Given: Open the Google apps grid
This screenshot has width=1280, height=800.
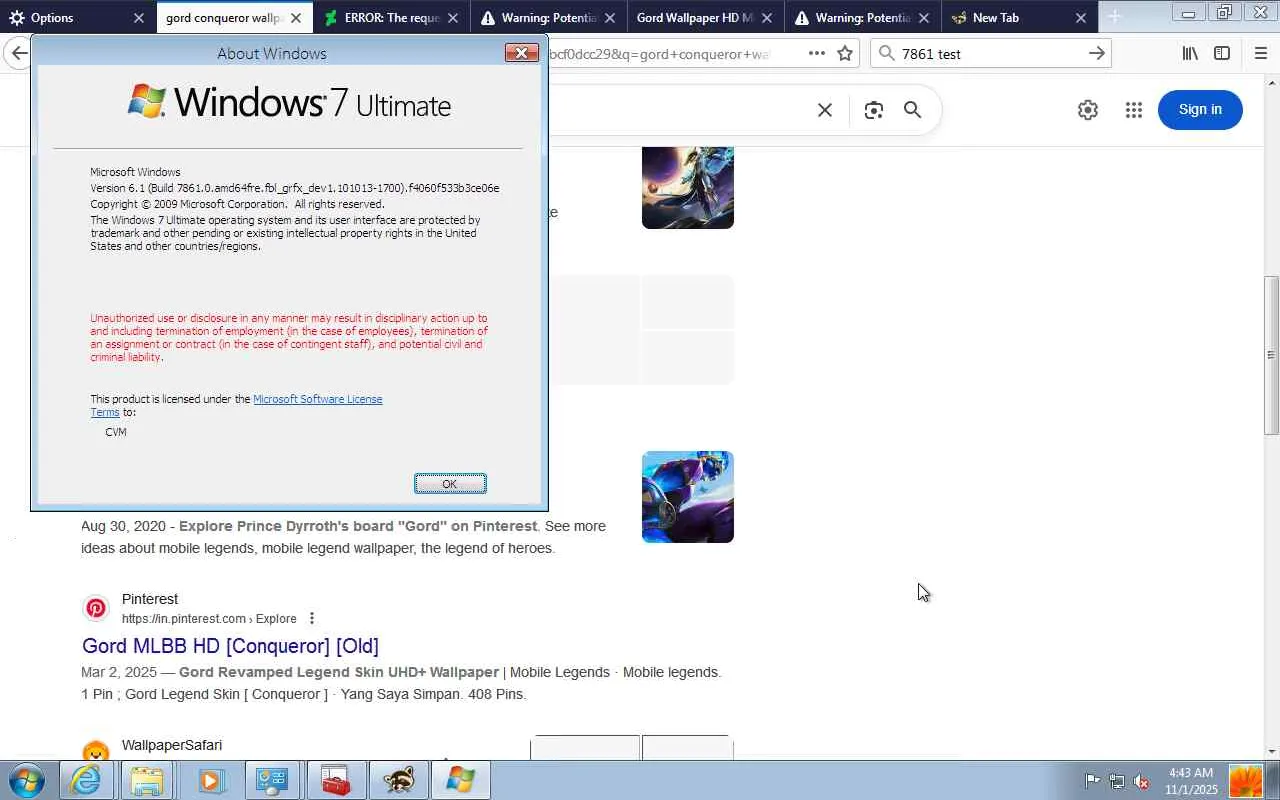Looking at the screenshot, I should coord(1133,110).
